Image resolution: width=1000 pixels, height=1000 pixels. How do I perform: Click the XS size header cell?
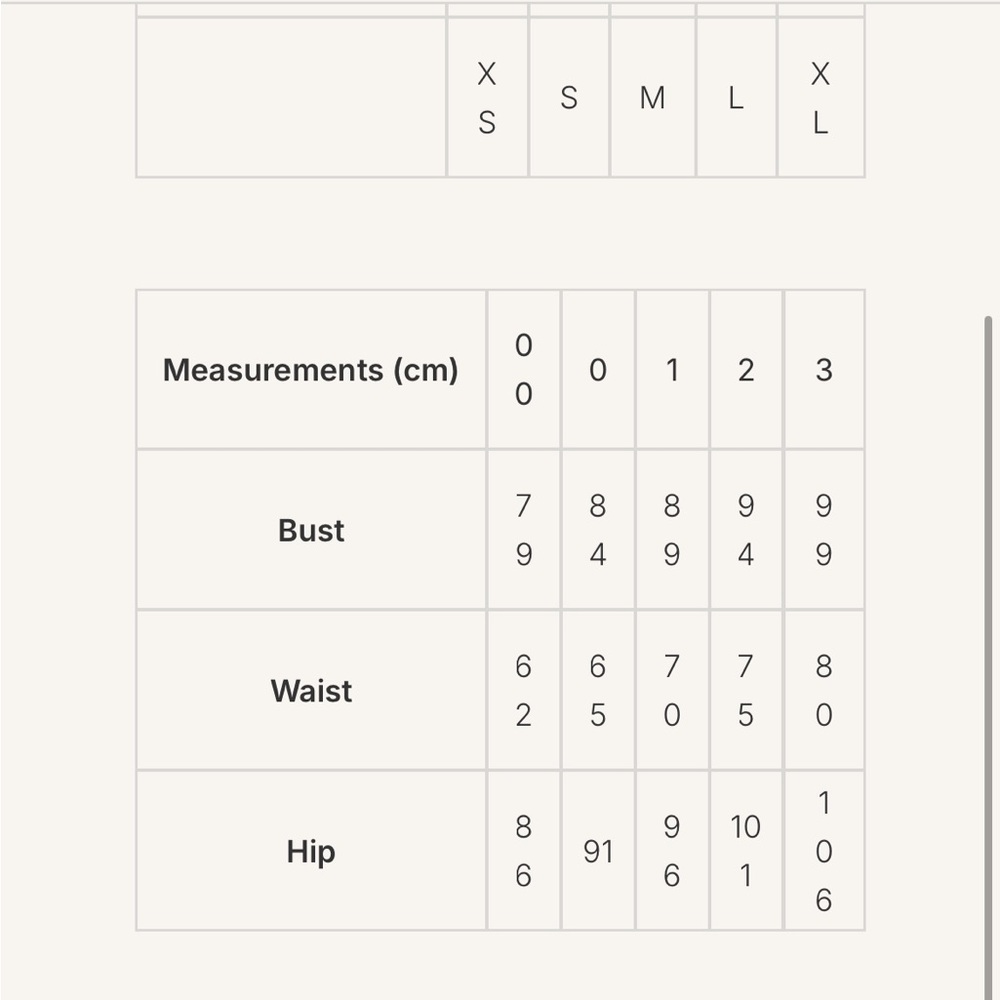487,98
